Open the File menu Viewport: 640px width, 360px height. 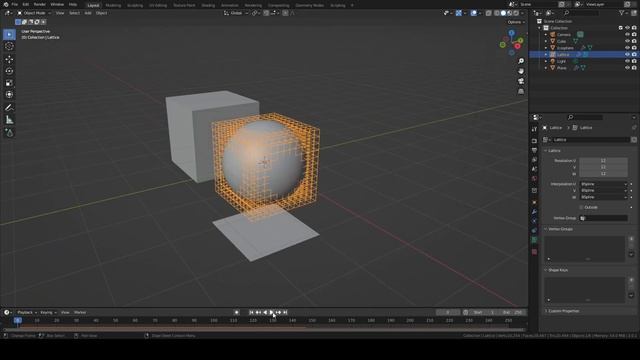[x=15, y=4]
